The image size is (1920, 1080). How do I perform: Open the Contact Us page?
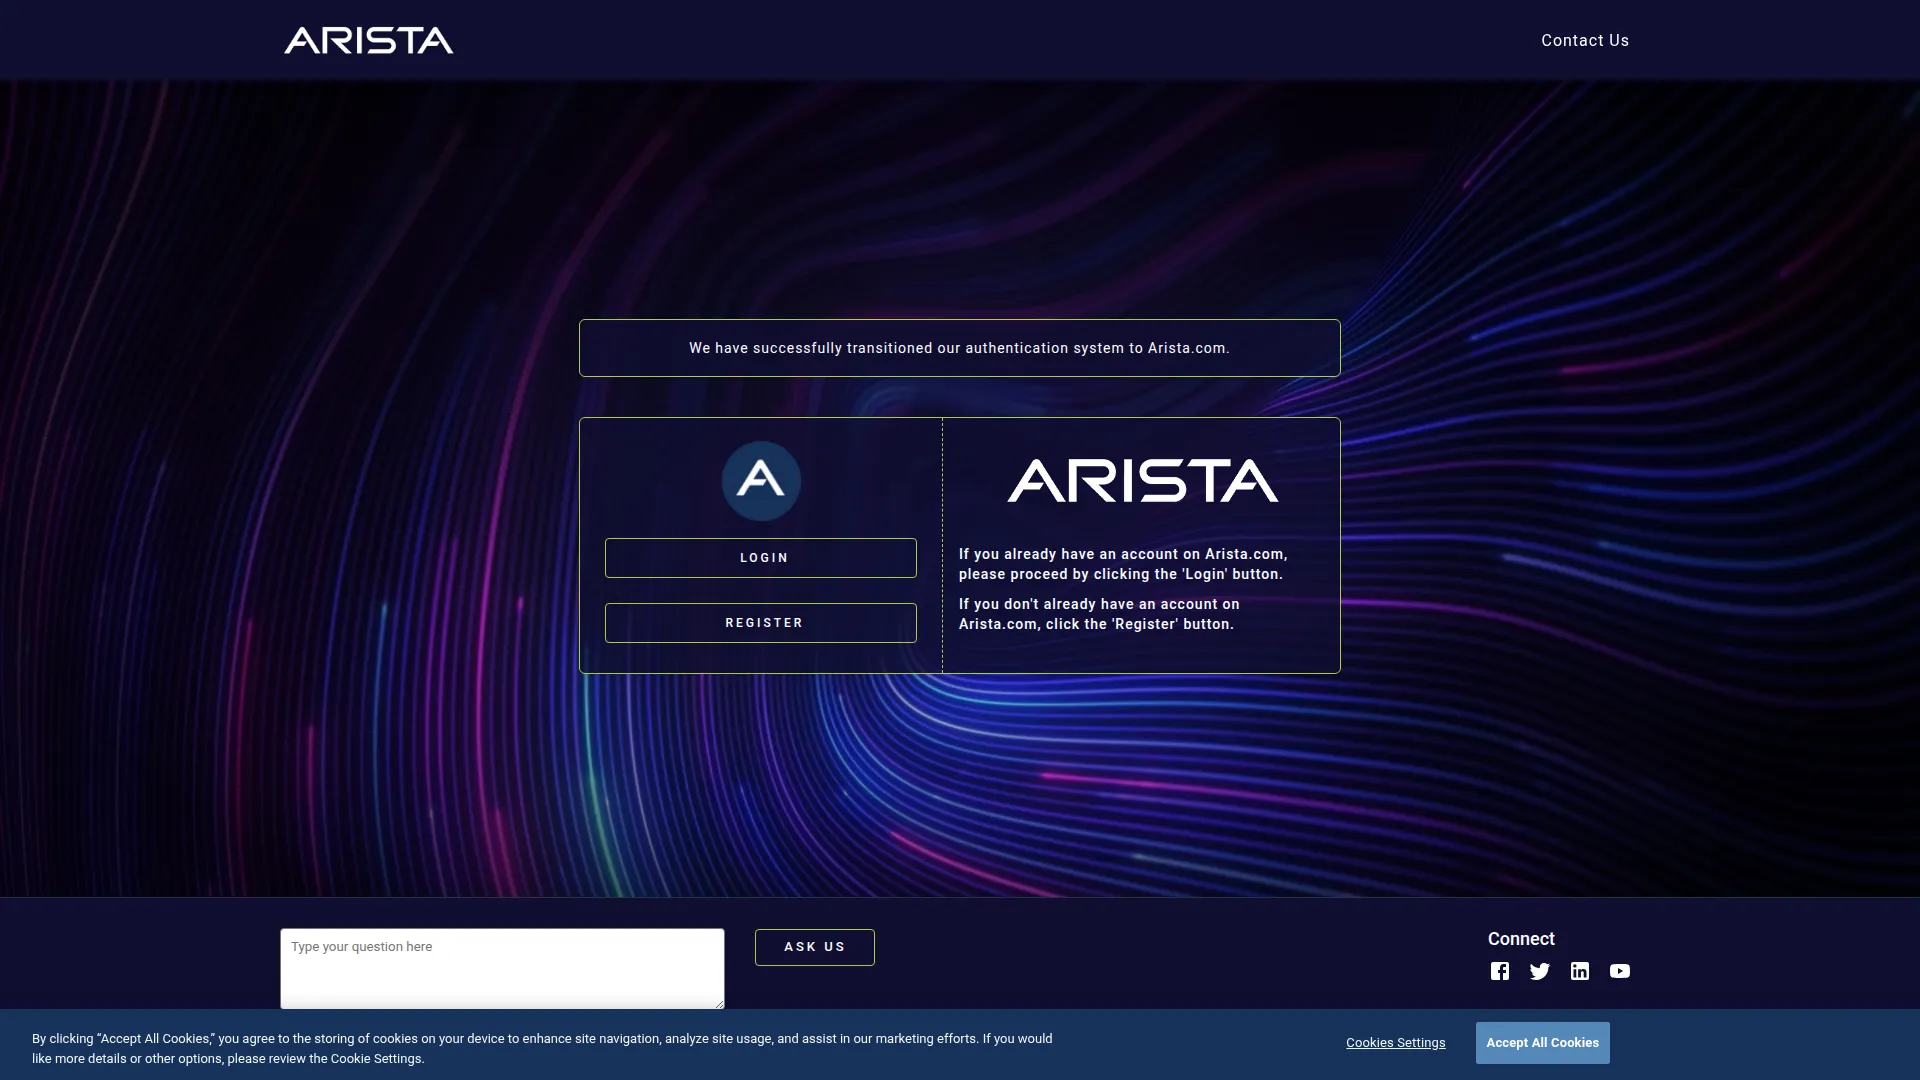[1585, 40]
